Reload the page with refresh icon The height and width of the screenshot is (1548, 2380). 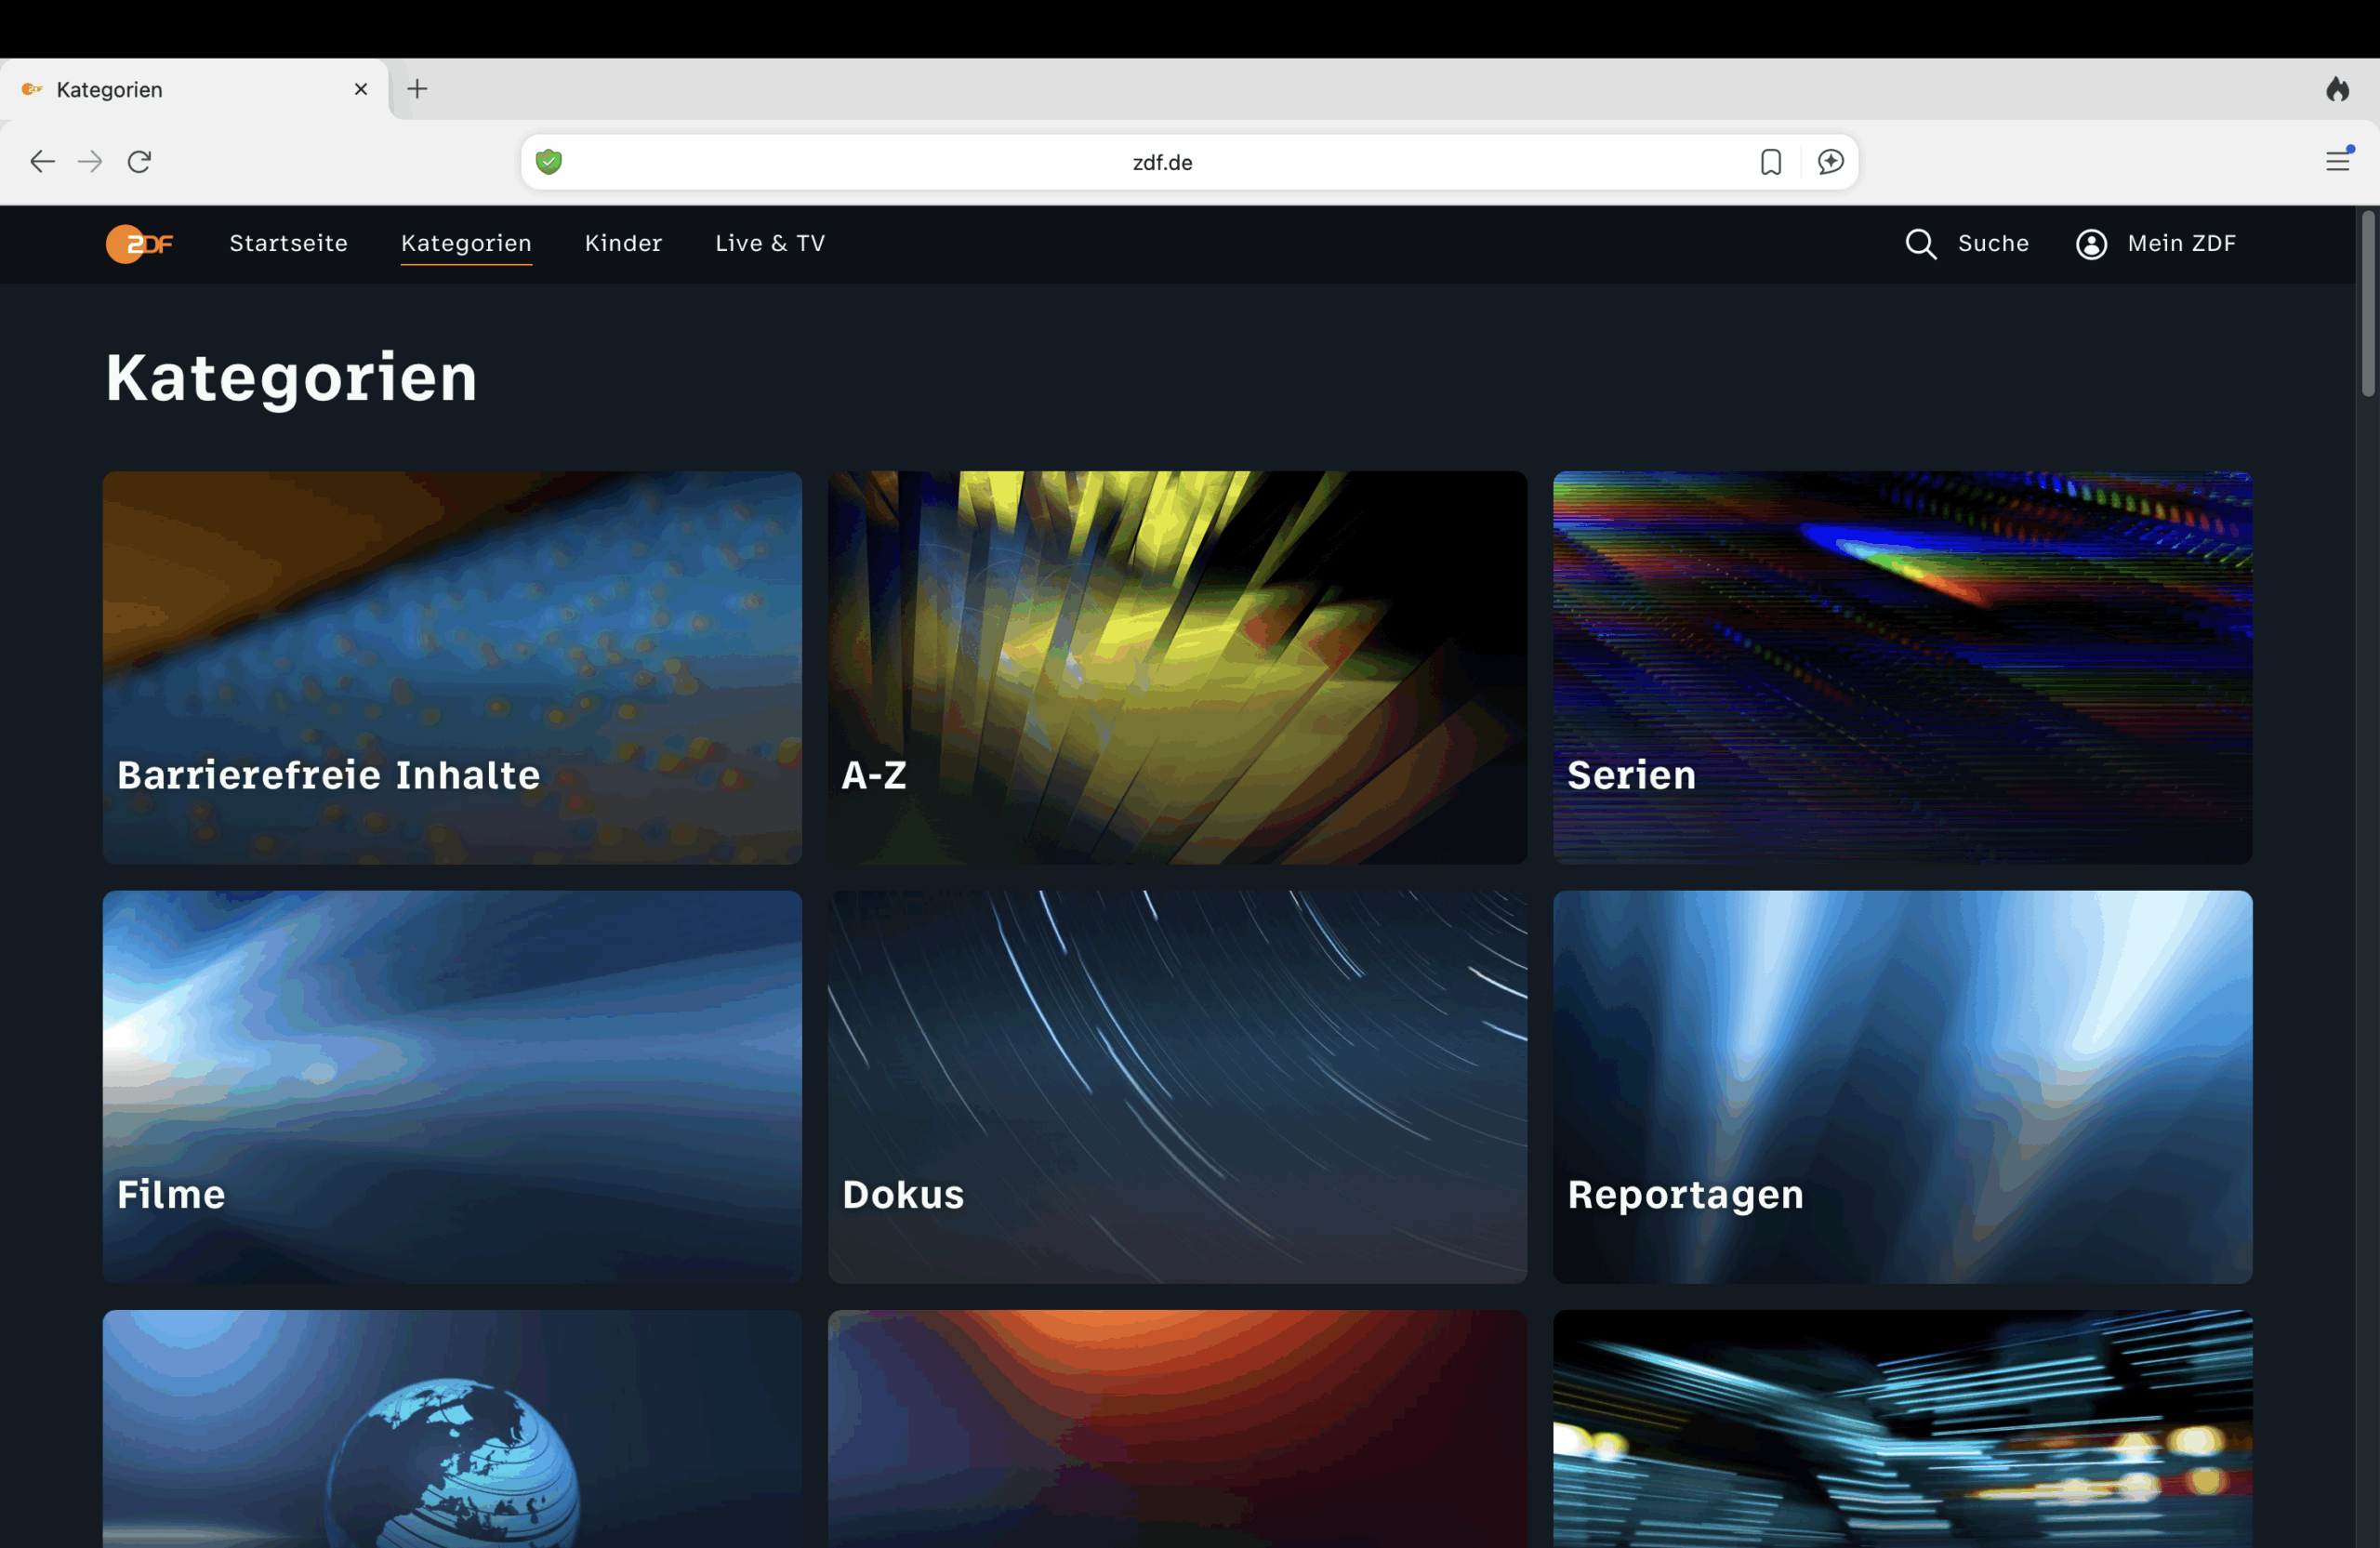(139, 162)
